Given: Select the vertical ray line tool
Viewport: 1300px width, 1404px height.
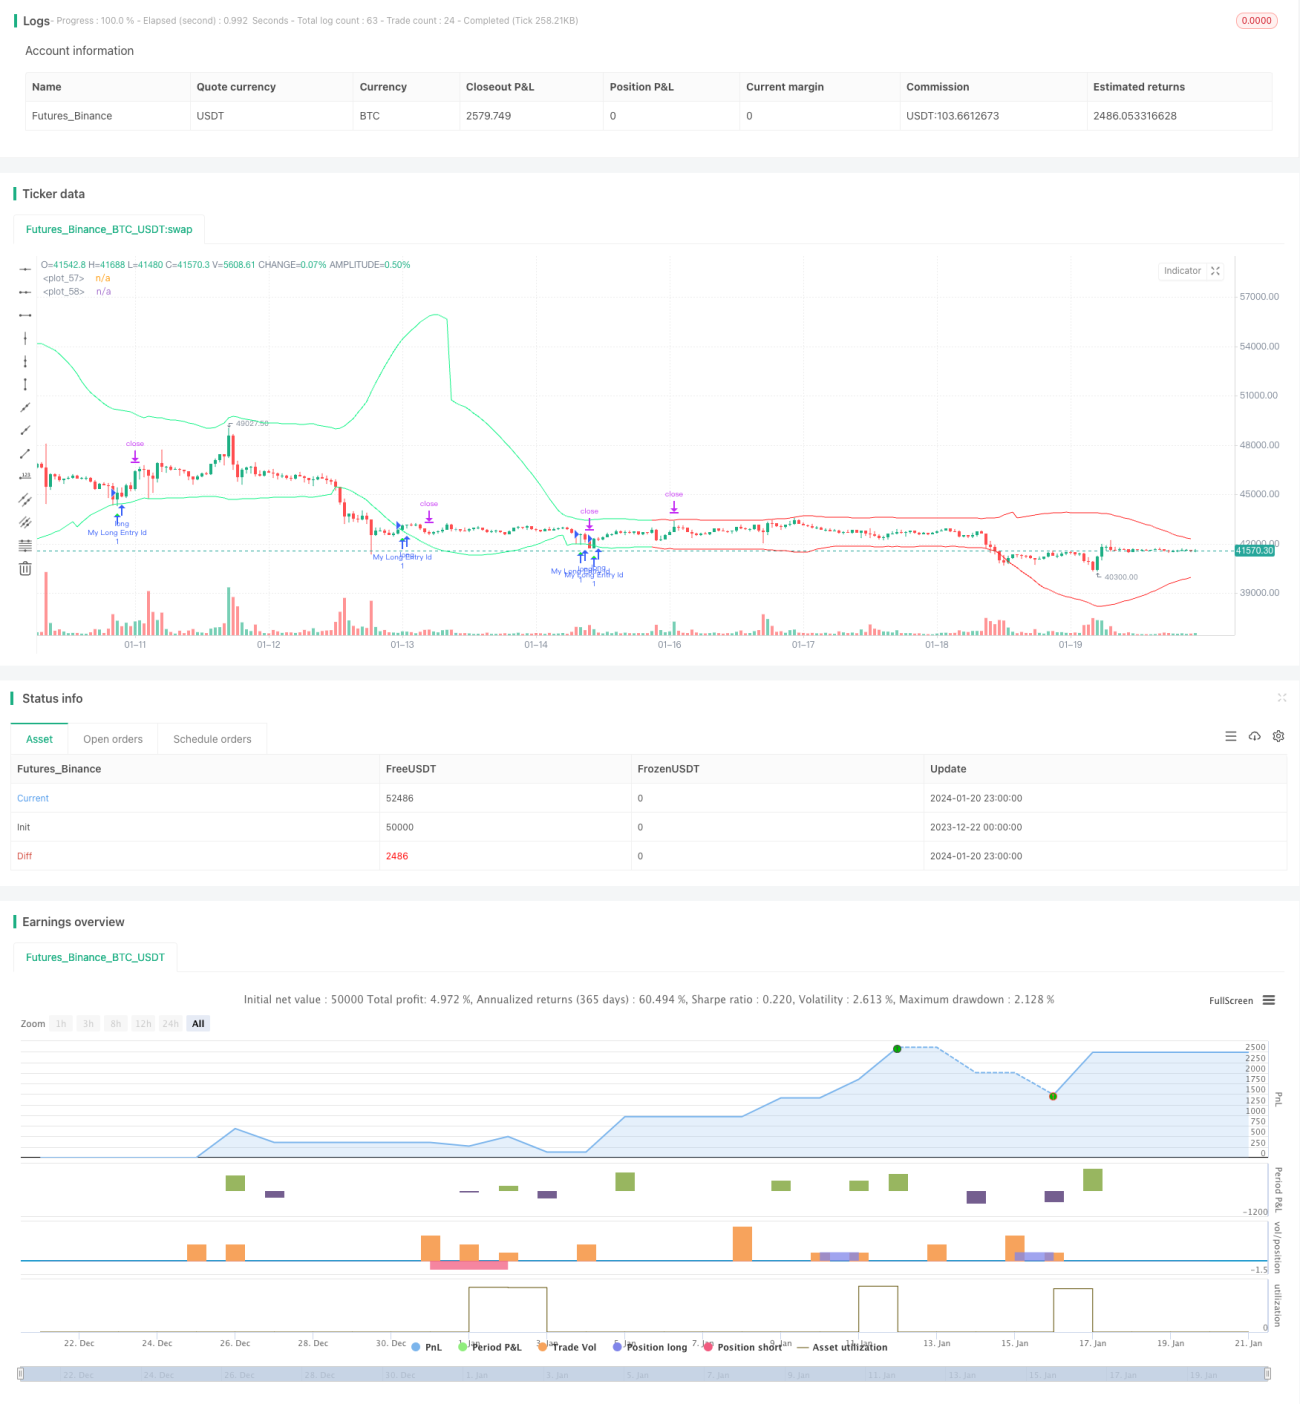Looking at the screenshot, I should click(25, 361).
